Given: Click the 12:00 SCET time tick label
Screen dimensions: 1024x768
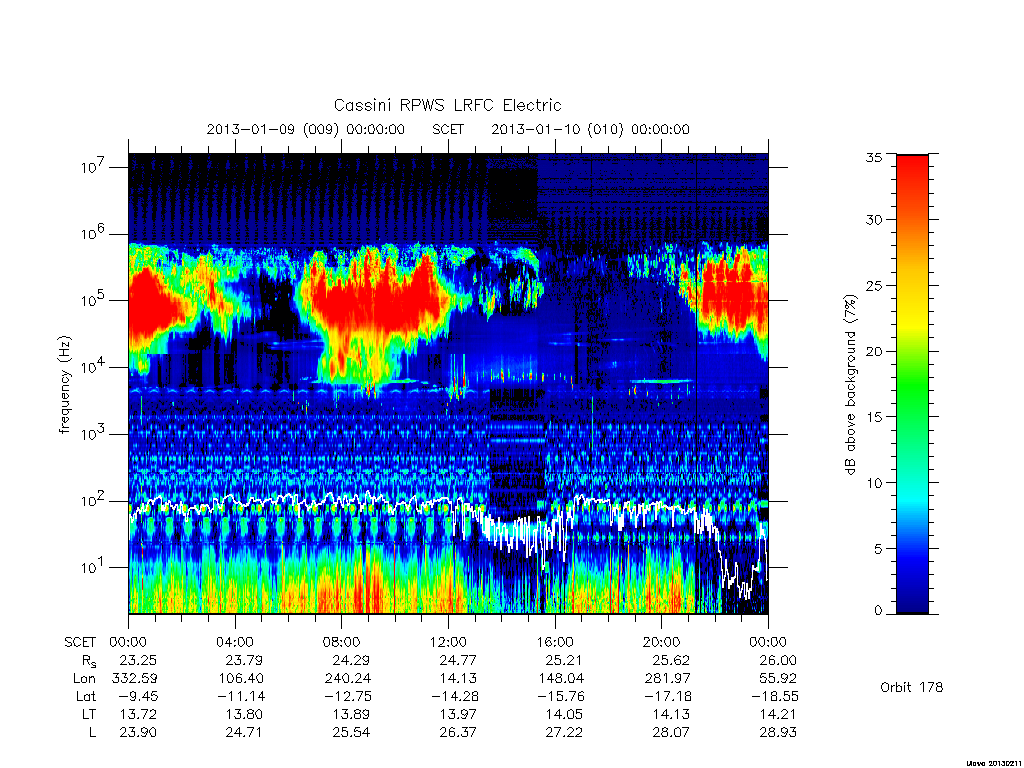Looking at the screenshot, I should coord(449,642).
